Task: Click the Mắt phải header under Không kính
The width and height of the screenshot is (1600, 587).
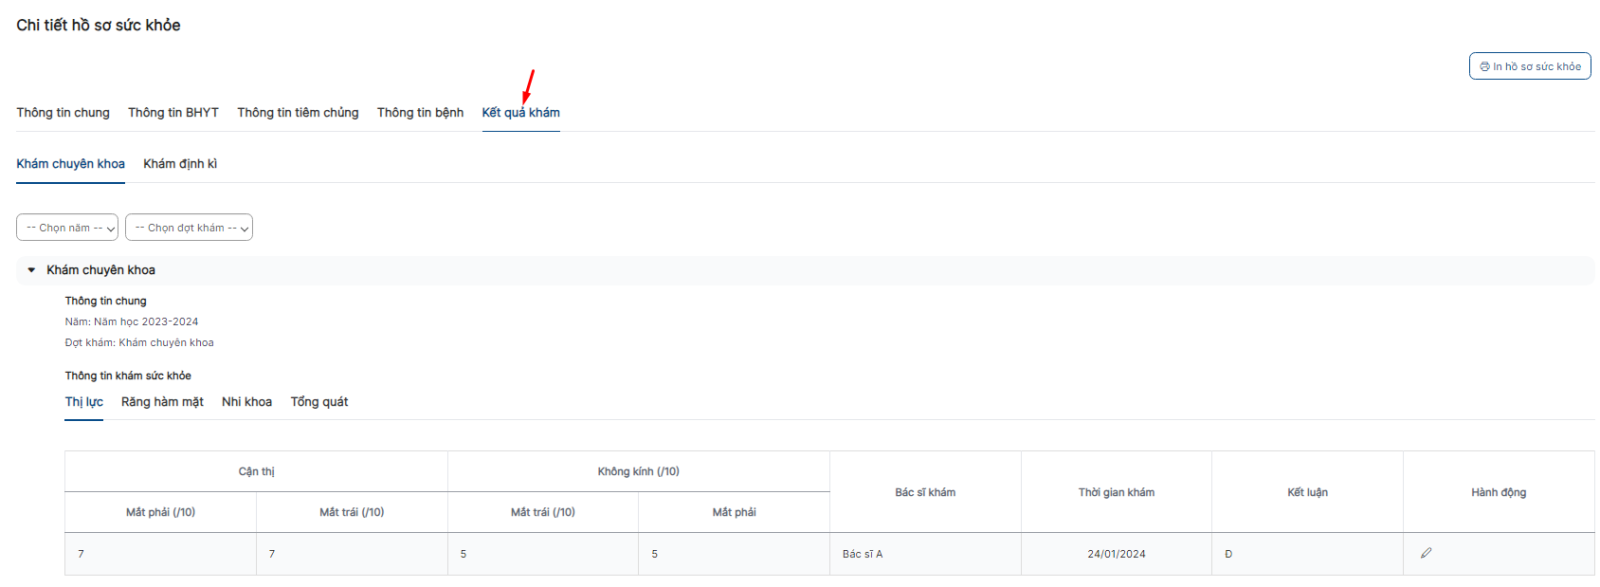Action: 734,513
